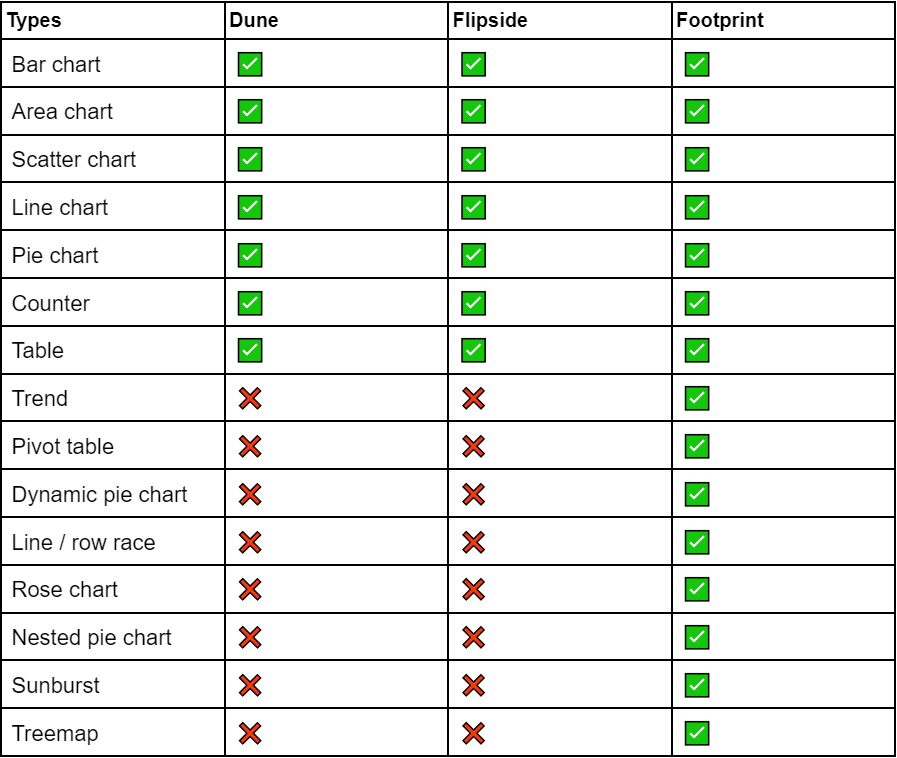This screenshot has height=758, width=897.
Task: Click the red X for Flipside Pivot table
Action: point(472,447)
